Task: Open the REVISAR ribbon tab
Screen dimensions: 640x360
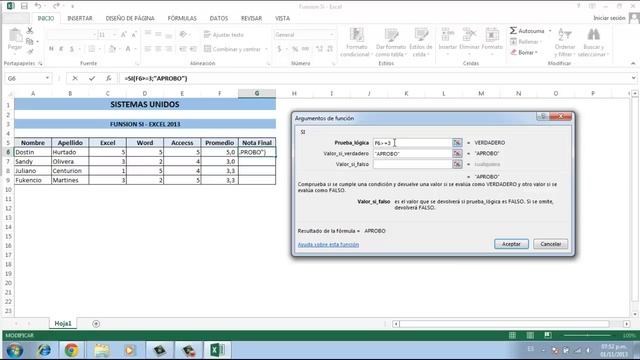Action: pos(251,18)
